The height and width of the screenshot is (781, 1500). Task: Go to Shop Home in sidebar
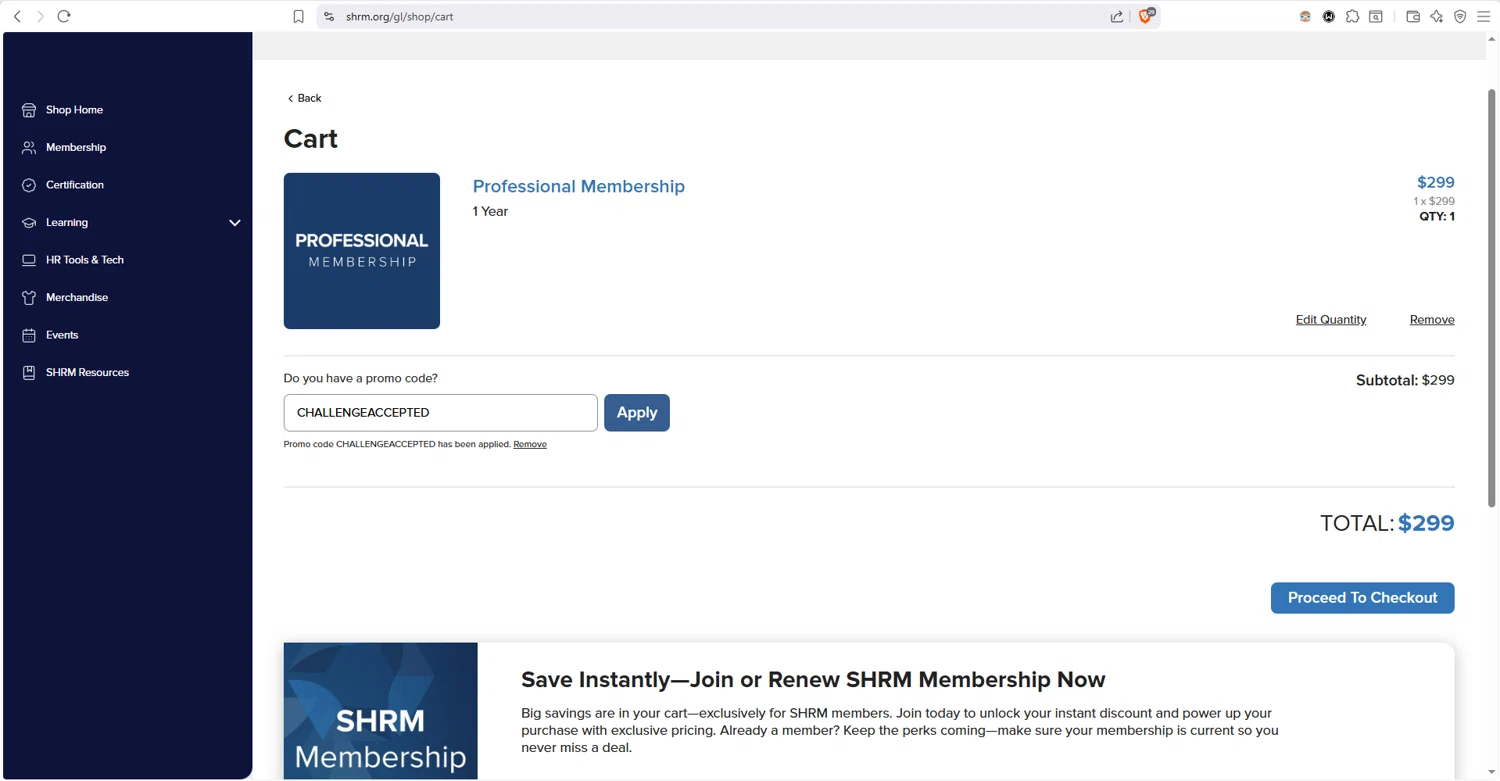[x=74, y=110]
